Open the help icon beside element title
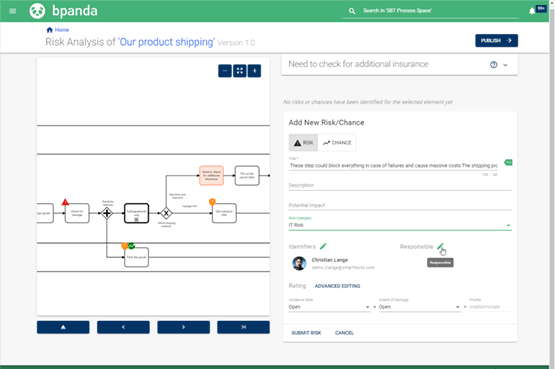Screen dimensions: 555x369 (493, 65)
